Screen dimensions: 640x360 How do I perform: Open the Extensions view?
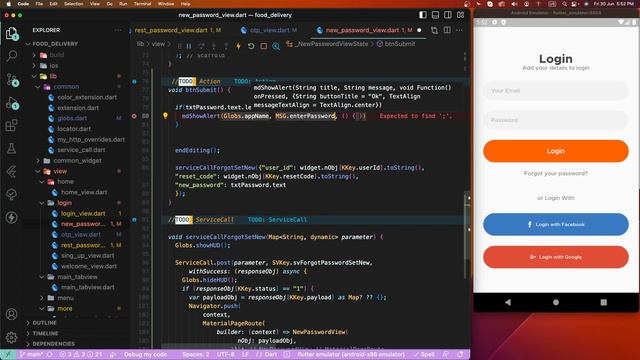(x=12, y=125)
